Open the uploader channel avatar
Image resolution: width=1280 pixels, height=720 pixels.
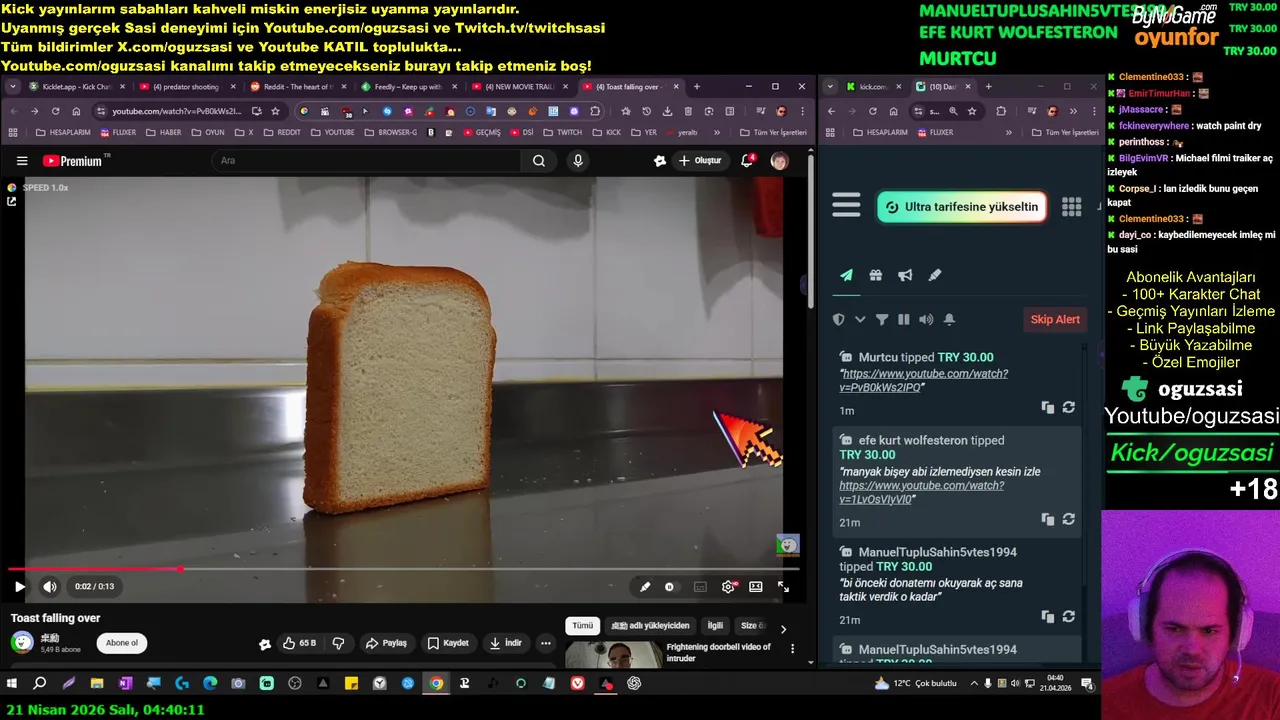pos(22,642)
